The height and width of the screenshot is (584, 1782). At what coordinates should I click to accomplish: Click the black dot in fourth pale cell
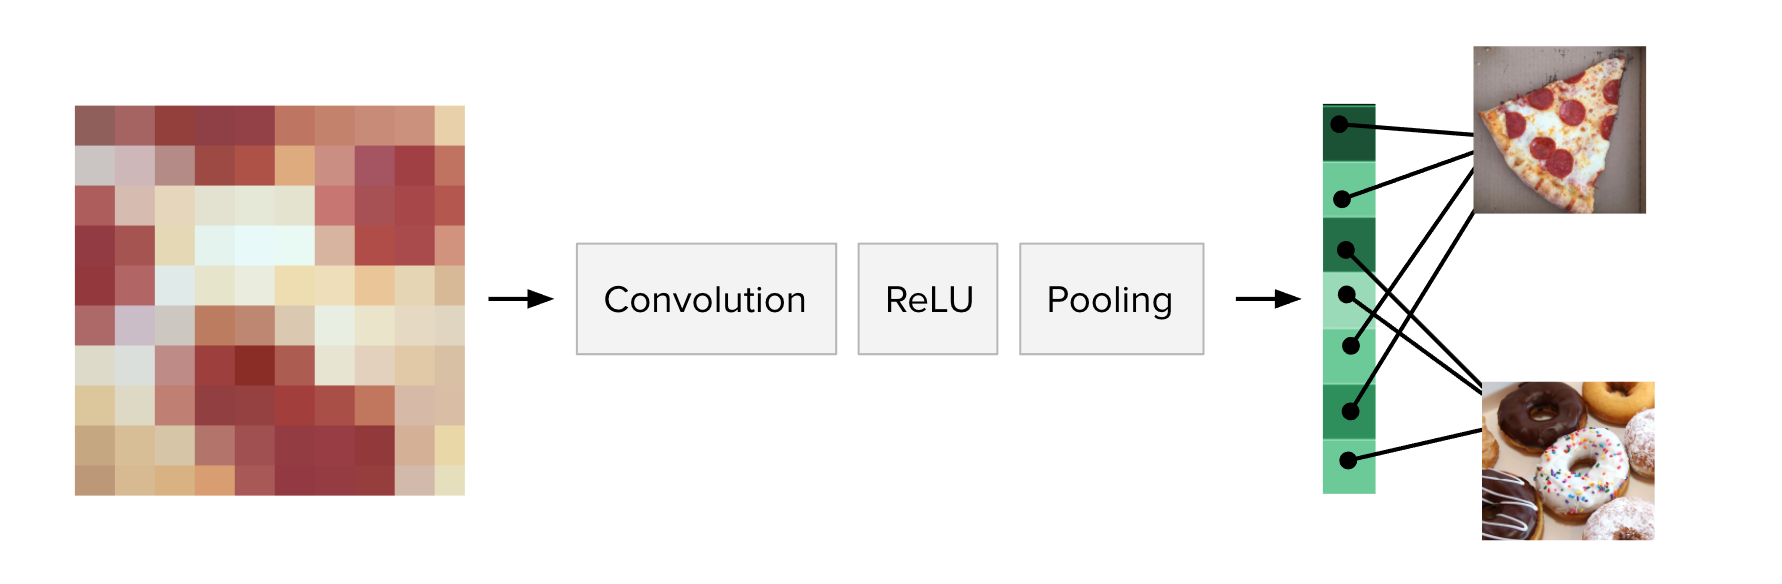click(x=1346, y=294)
